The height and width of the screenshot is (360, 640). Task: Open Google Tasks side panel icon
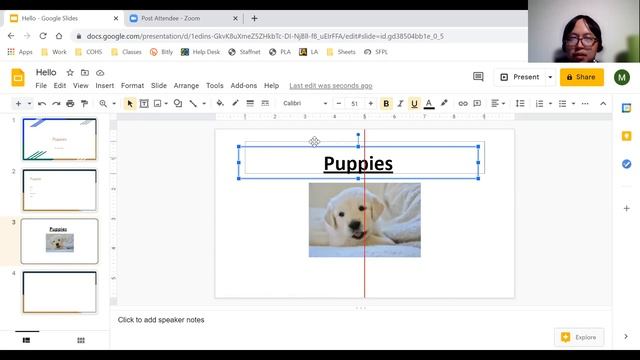click(626, 164)
